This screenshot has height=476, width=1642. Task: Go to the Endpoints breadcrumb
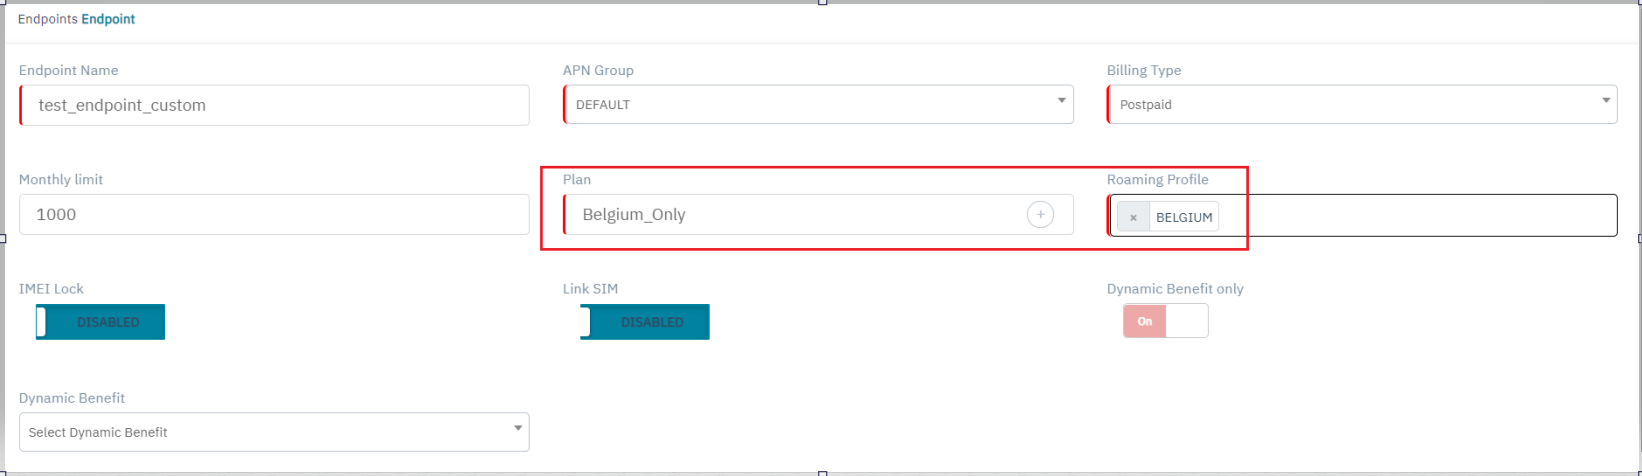pos(46,19)
